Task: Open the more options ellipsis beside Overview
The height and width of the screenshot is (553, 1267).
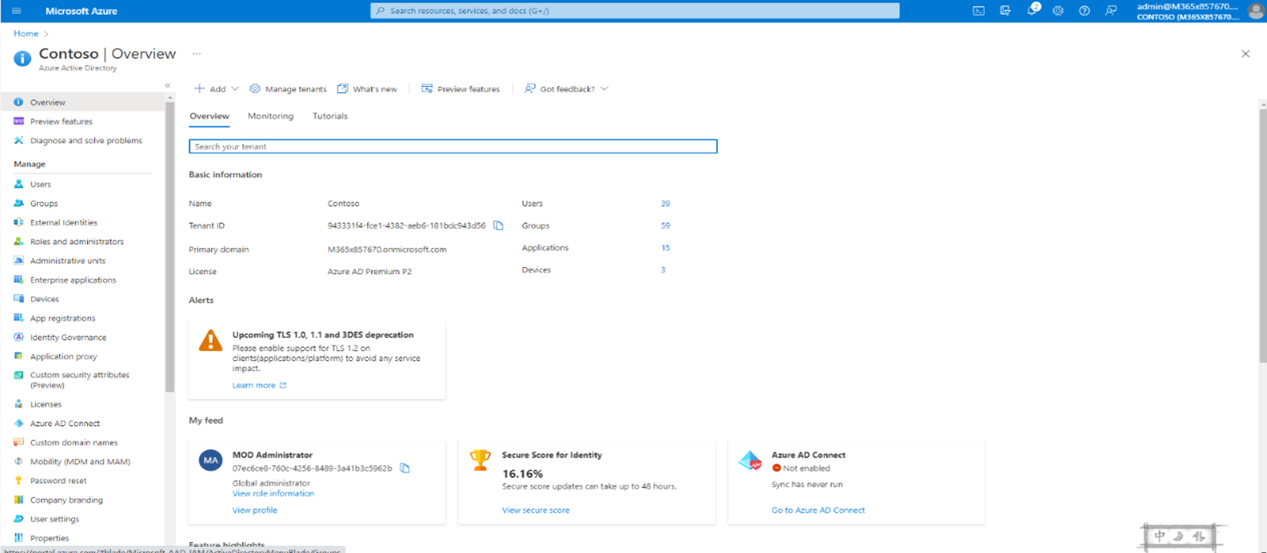Action: (196, 54)
